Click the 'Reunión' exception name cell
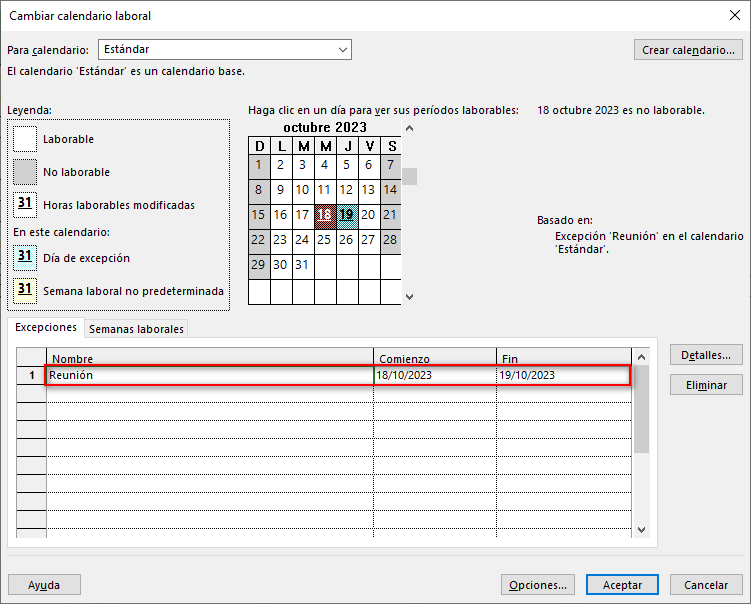Screen dimensions: 751x604 [x=210, y=375]
